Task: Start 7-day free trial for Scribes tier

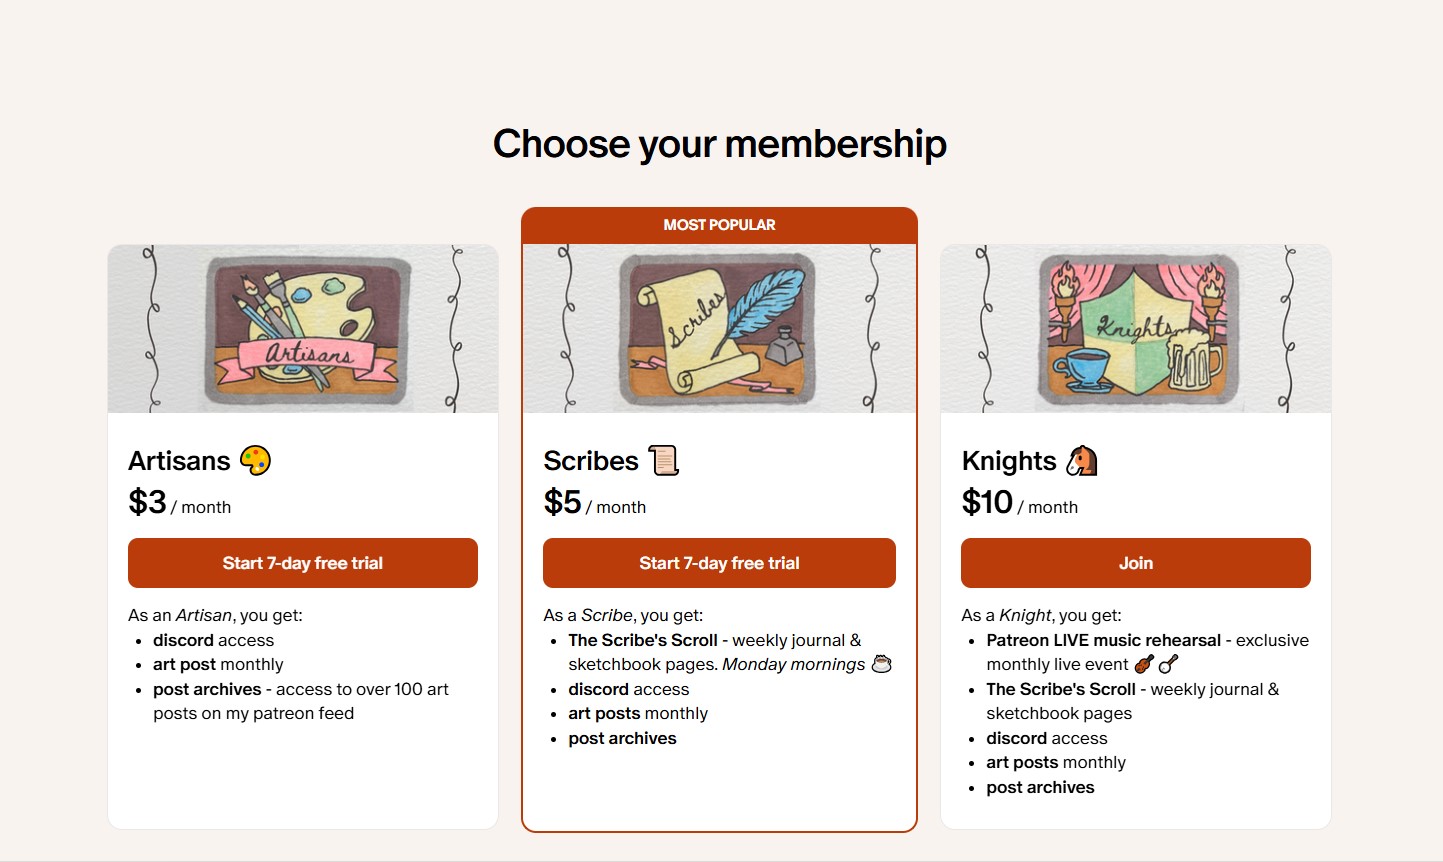Action: 719,563
